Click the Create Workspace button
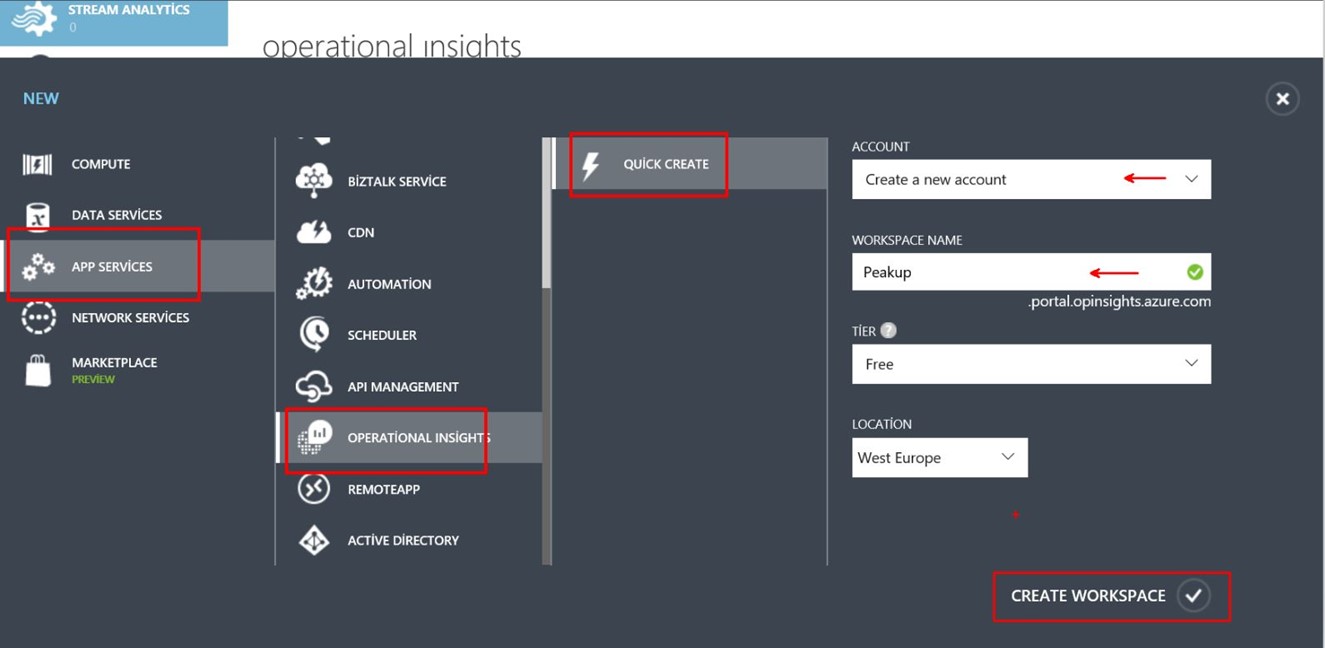Viewport: 1325px width, 648px height. tap(1111, 596)
